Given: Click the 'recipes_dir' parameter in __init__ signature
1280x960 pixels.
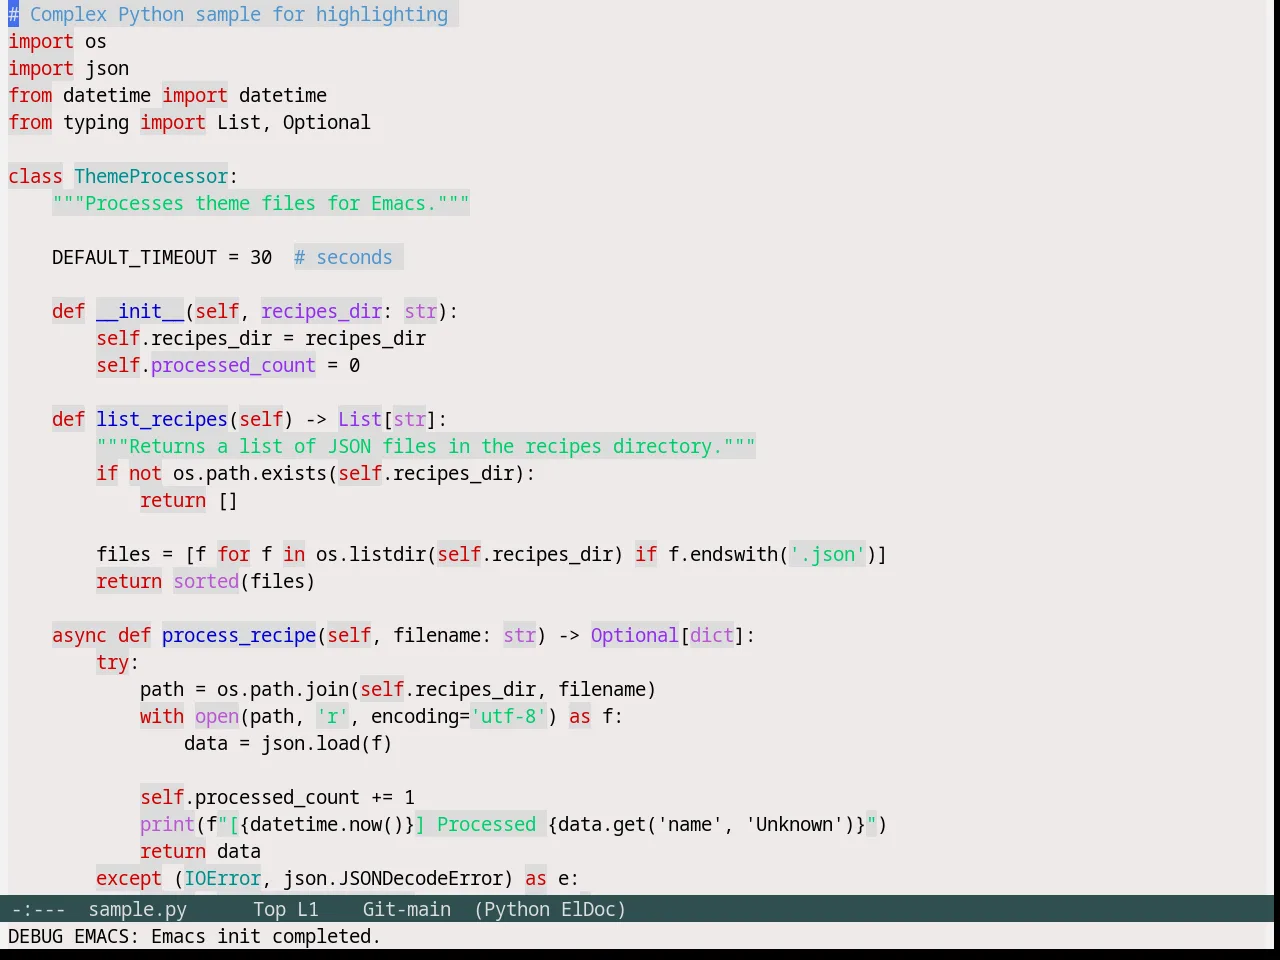Looking at the screenshot, I should coord(321,311).
